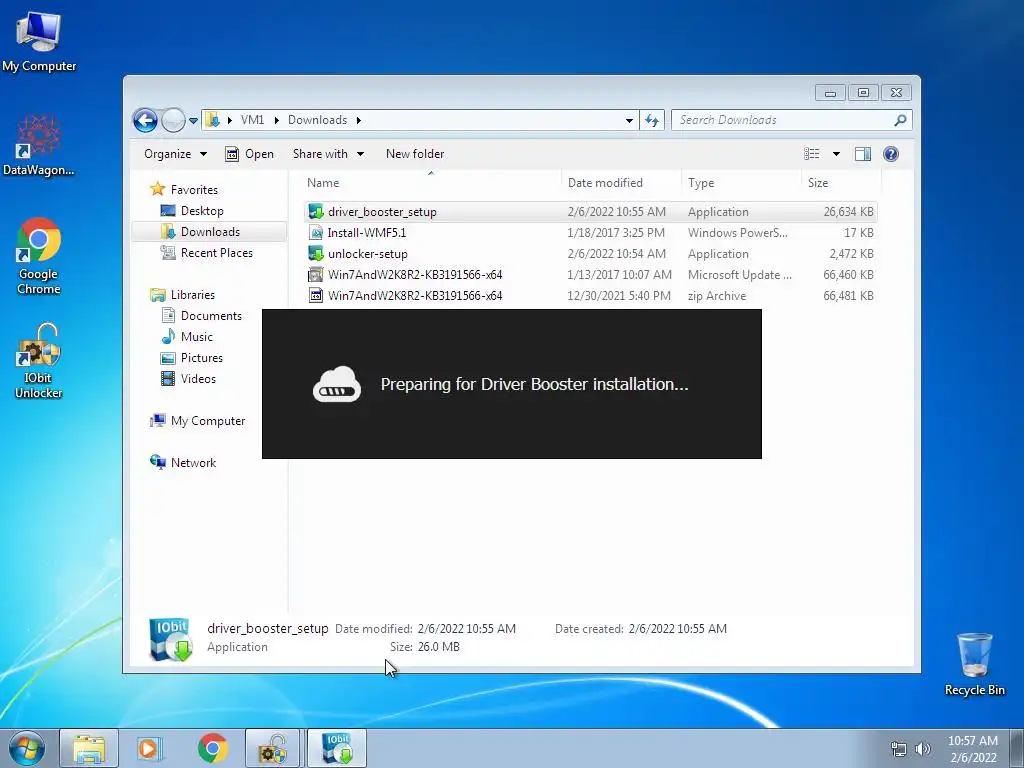The image size is (1024, 768).
Task: Launch Google Chrome from desktop icon
Action: (39, 255)
